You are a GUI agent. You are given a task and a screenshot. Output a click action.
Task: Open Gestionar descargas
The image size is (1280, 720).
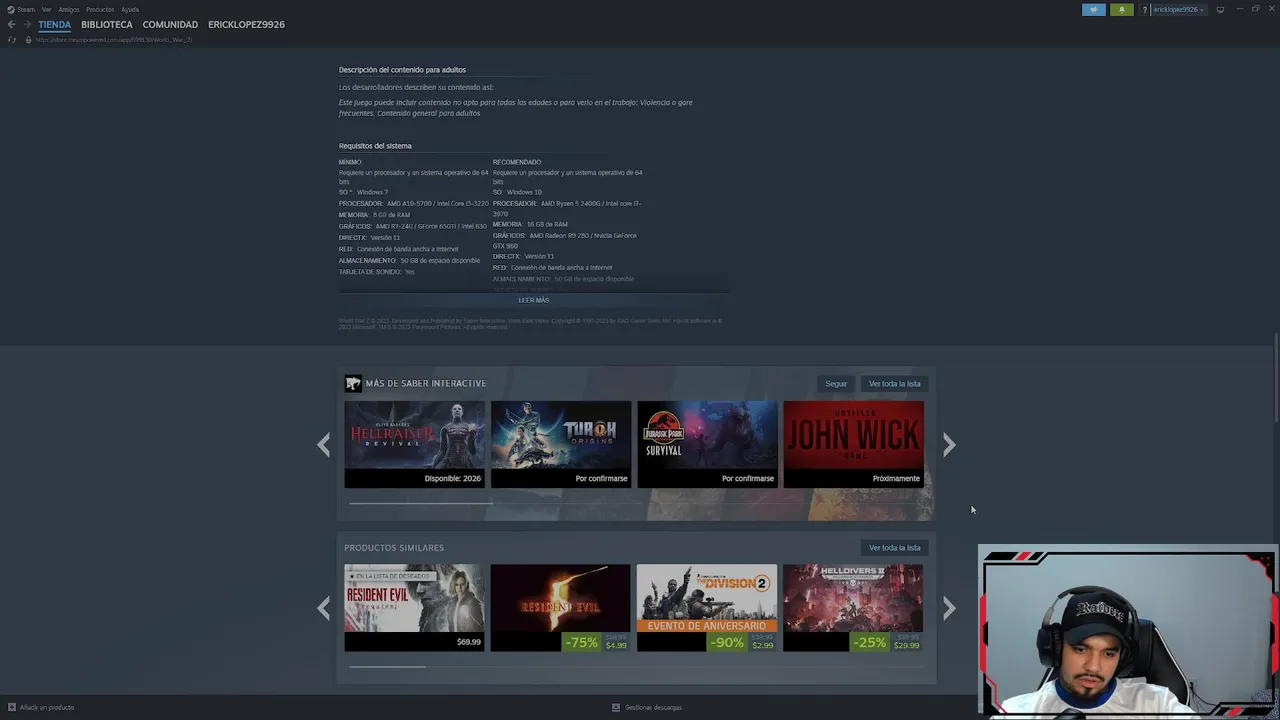point(653,707)
